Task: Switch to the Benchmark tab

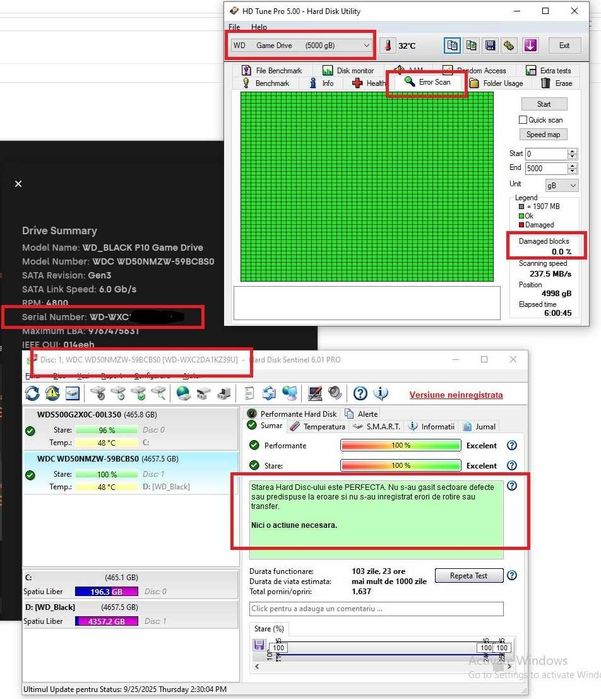Action: [x=266, y=83]
